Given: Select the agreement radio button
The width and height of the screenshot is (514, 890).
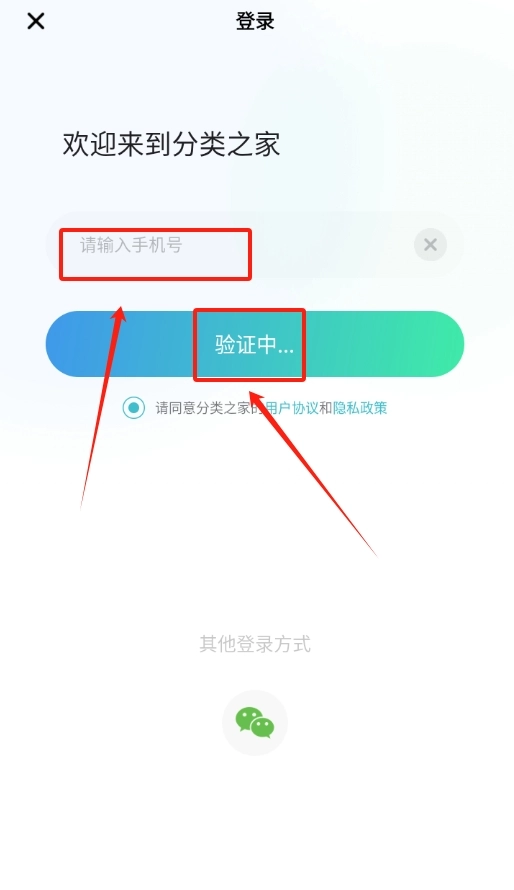Looking at the screenshot, I should tap(134, 408).
